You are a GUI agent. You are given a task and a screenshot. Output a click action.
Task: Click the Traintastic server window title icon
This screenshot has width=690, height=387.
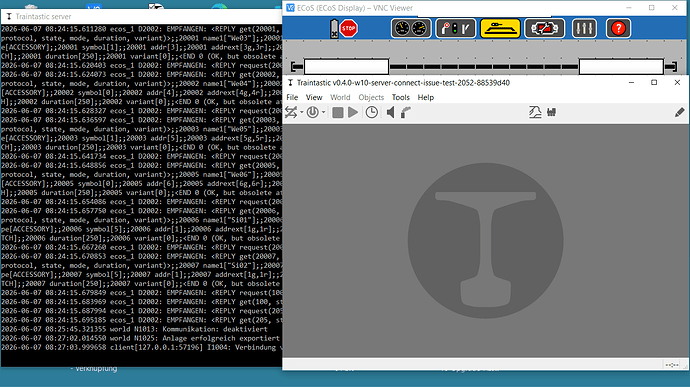(x=9, y=17)
